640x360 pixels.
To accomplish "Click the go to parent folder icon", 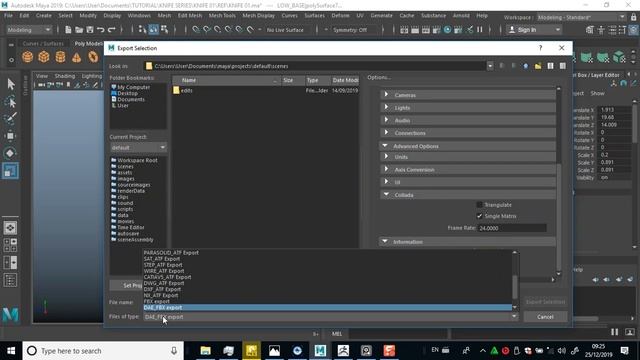I will [526, 66].
